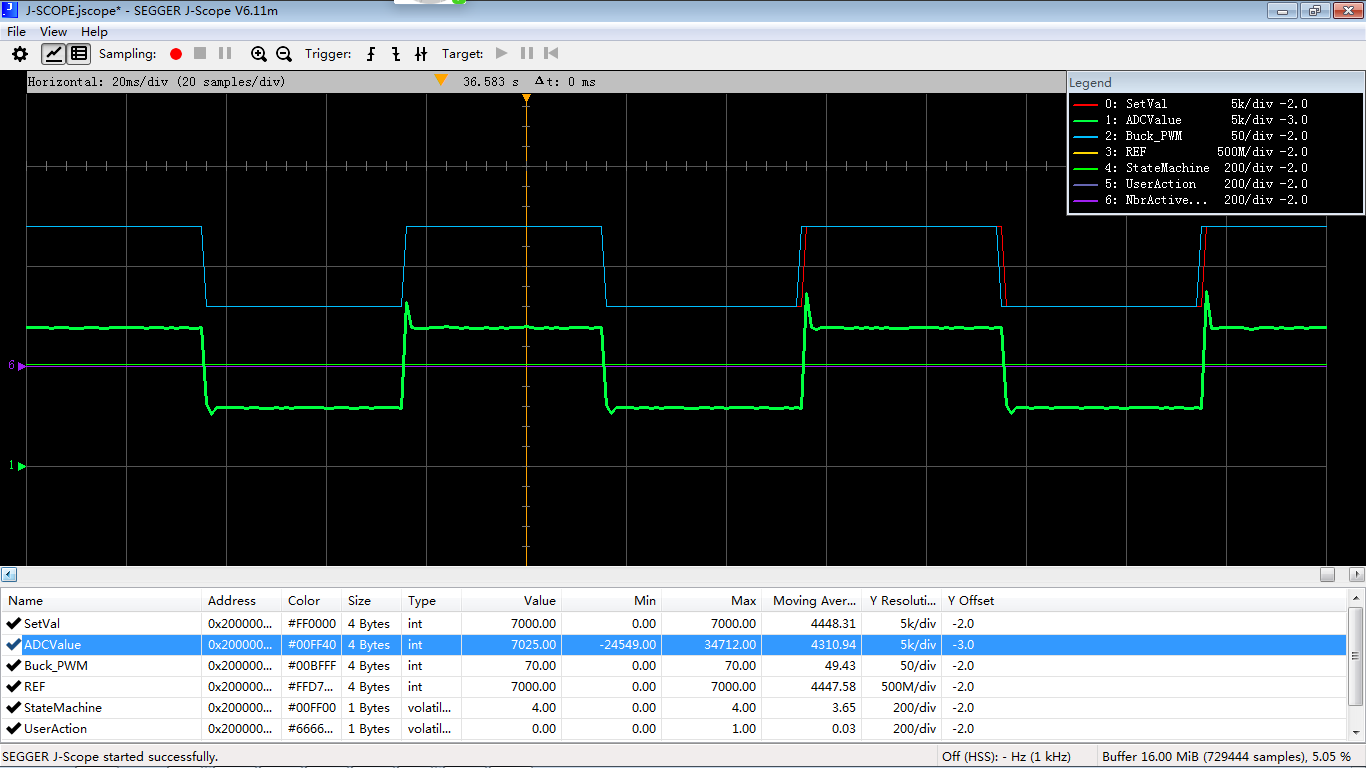Click Y Resoluti... column header
This screenshot has width=1366, height=768.
[x=901, y=601]
